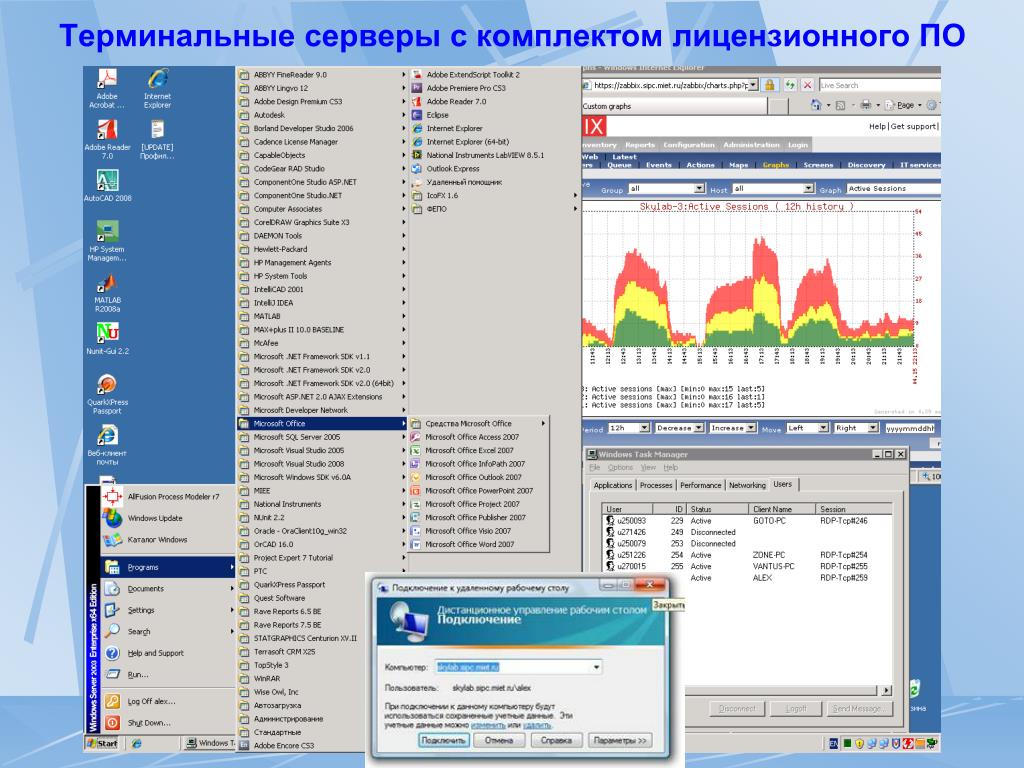Viewport: 1024px width, 768px height.
Task: Launch Microsoft Office Visio 2007
Action: click(479, 531)
